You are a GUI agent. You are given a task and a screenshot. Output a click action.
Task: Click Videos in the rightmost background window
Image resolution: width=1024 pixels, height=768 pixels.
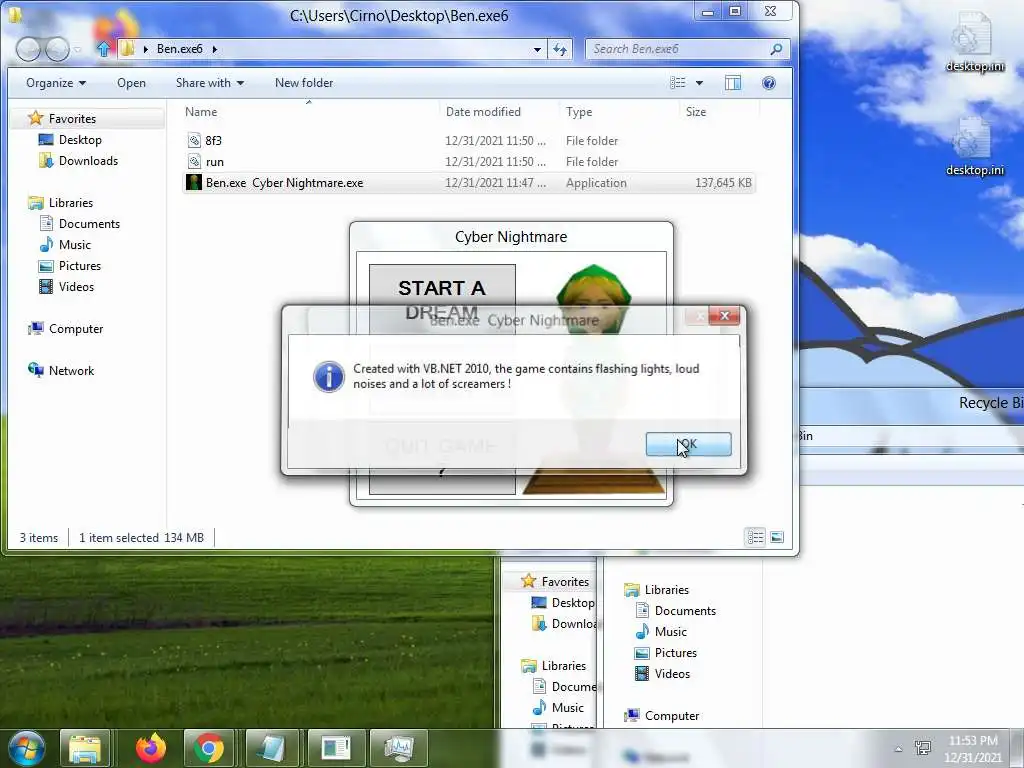672,673
